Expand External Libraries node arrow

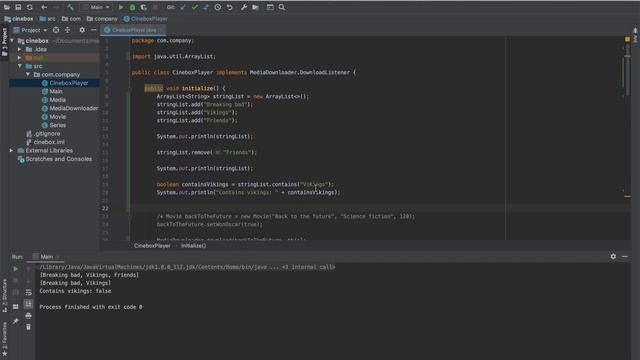(11, 151)
